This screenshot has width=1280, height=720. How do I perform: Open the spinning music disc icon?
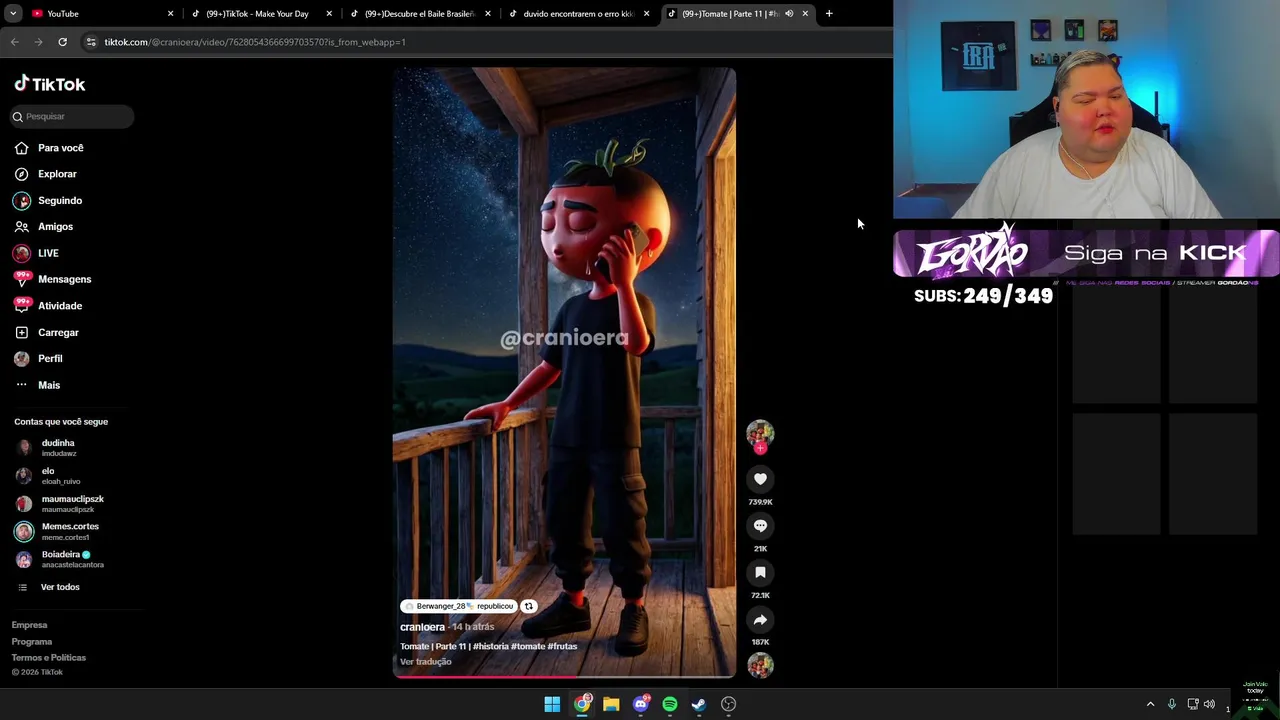coord(760,665)
